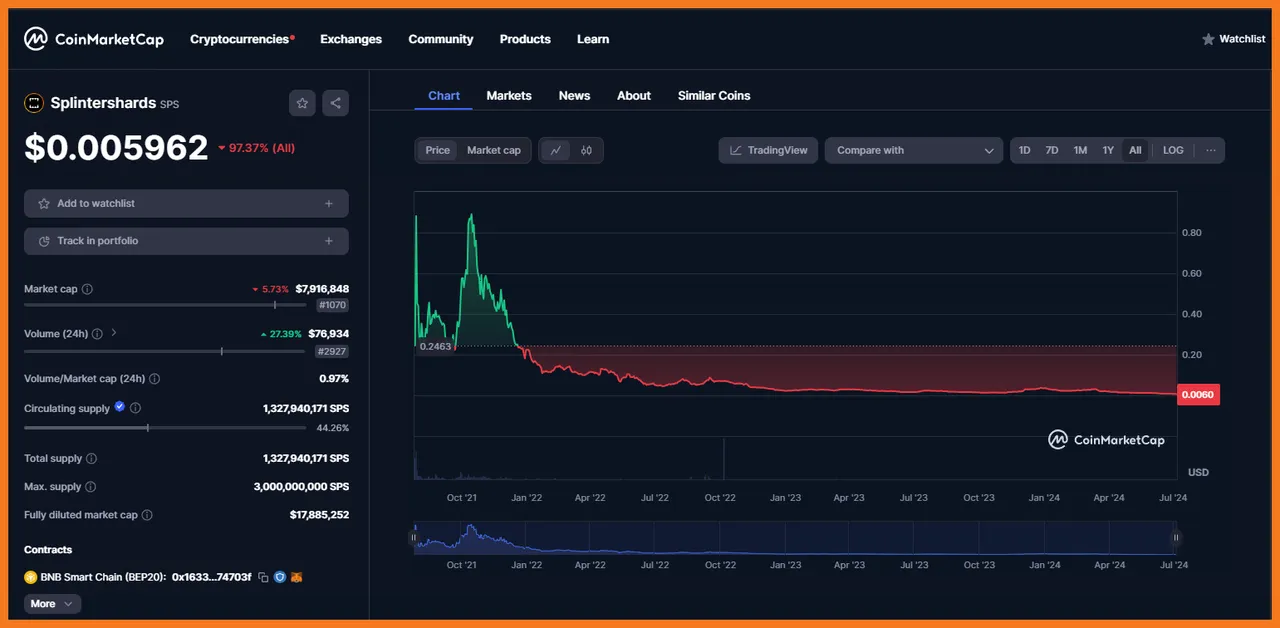Switch to candlestick chart icon
This screenshot has height=628, width=1280.
coord(587,151)
